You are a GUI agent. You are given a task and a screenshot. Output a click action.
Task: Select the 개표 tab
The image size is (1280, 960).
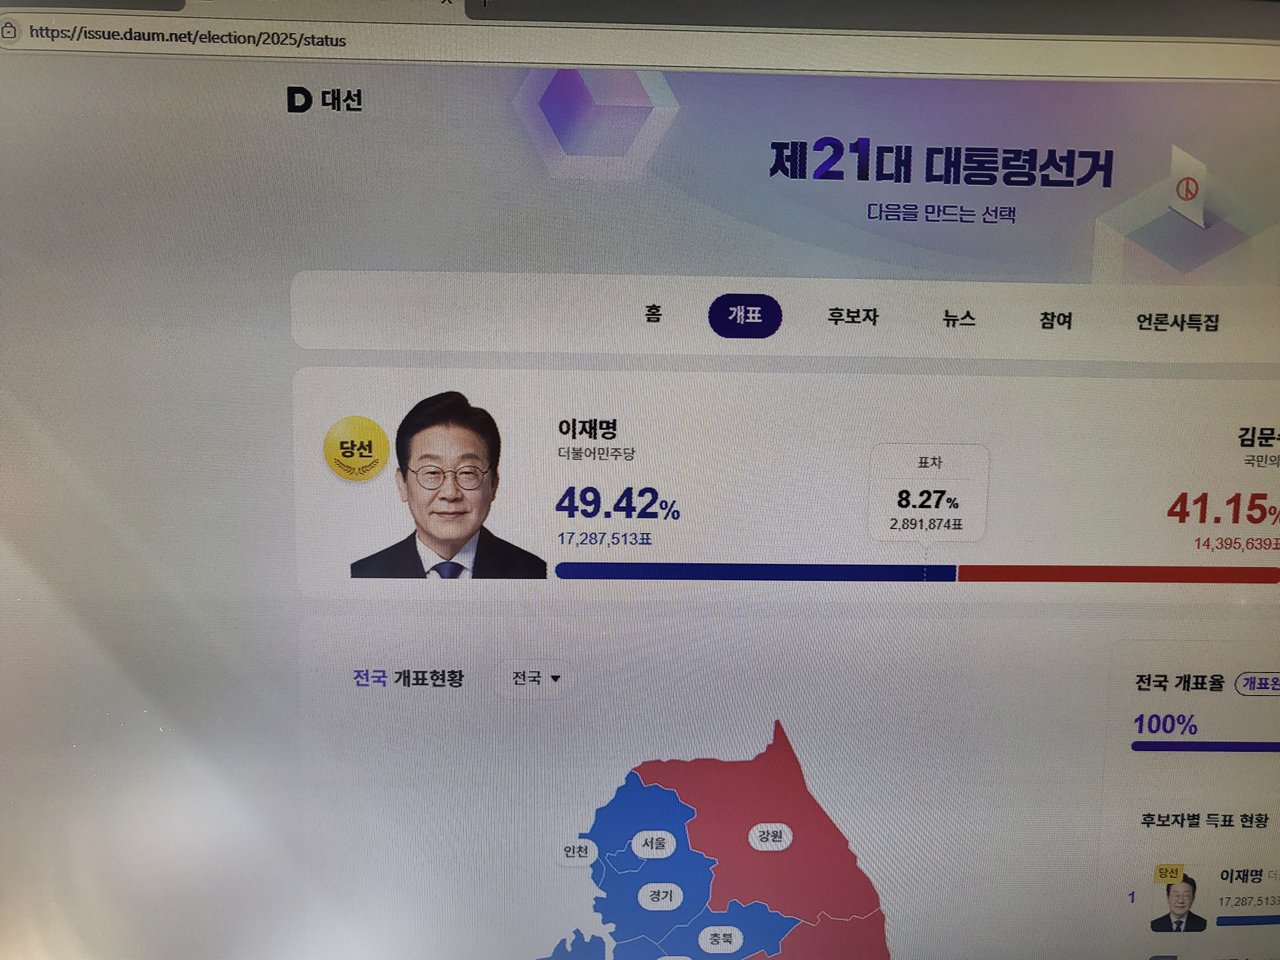click(745, 315)
